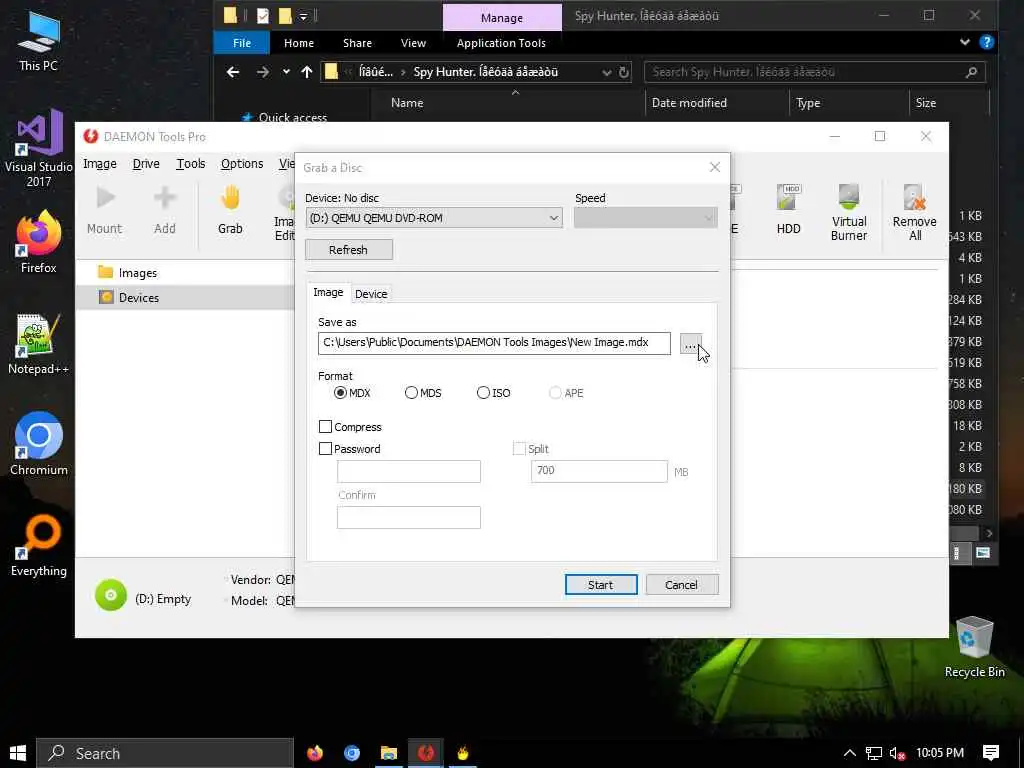The width and height of the screenshot is (1024, 768).
Task: Click the Windows taskbar search box
Action: pyautogui.click(x=165, y=753)
